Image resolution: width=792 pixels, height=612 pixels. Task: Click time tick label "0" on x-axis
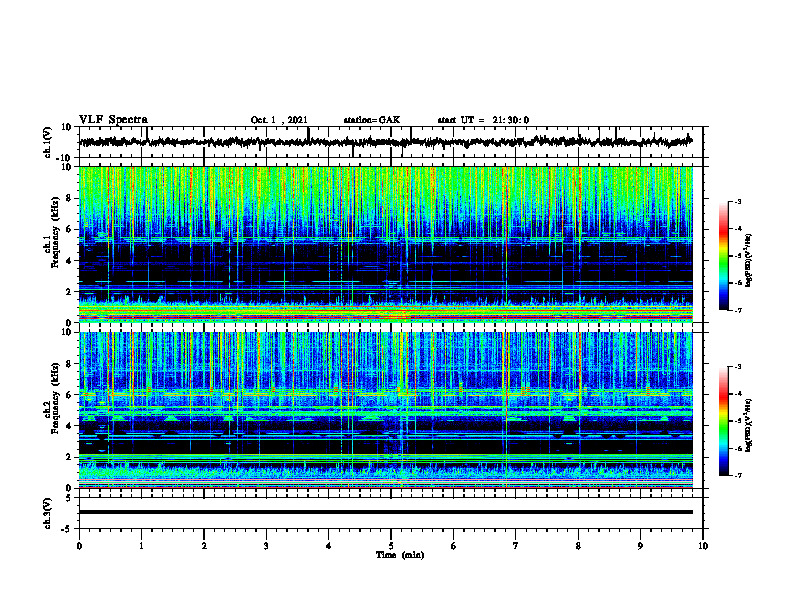pos(79,546)
